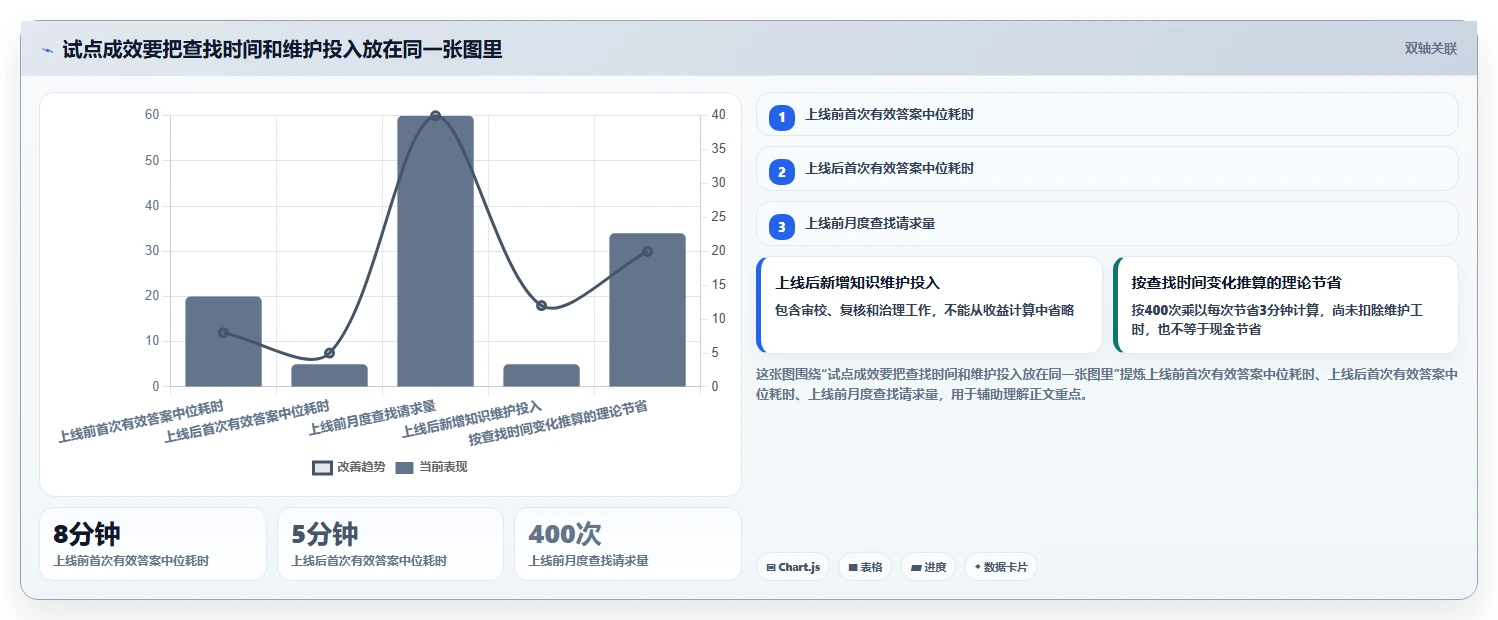The width and height of the screenshot is (1498, 620).
Task: Select list row 上线前月度查找请求量
Action: click(1107, 223)
